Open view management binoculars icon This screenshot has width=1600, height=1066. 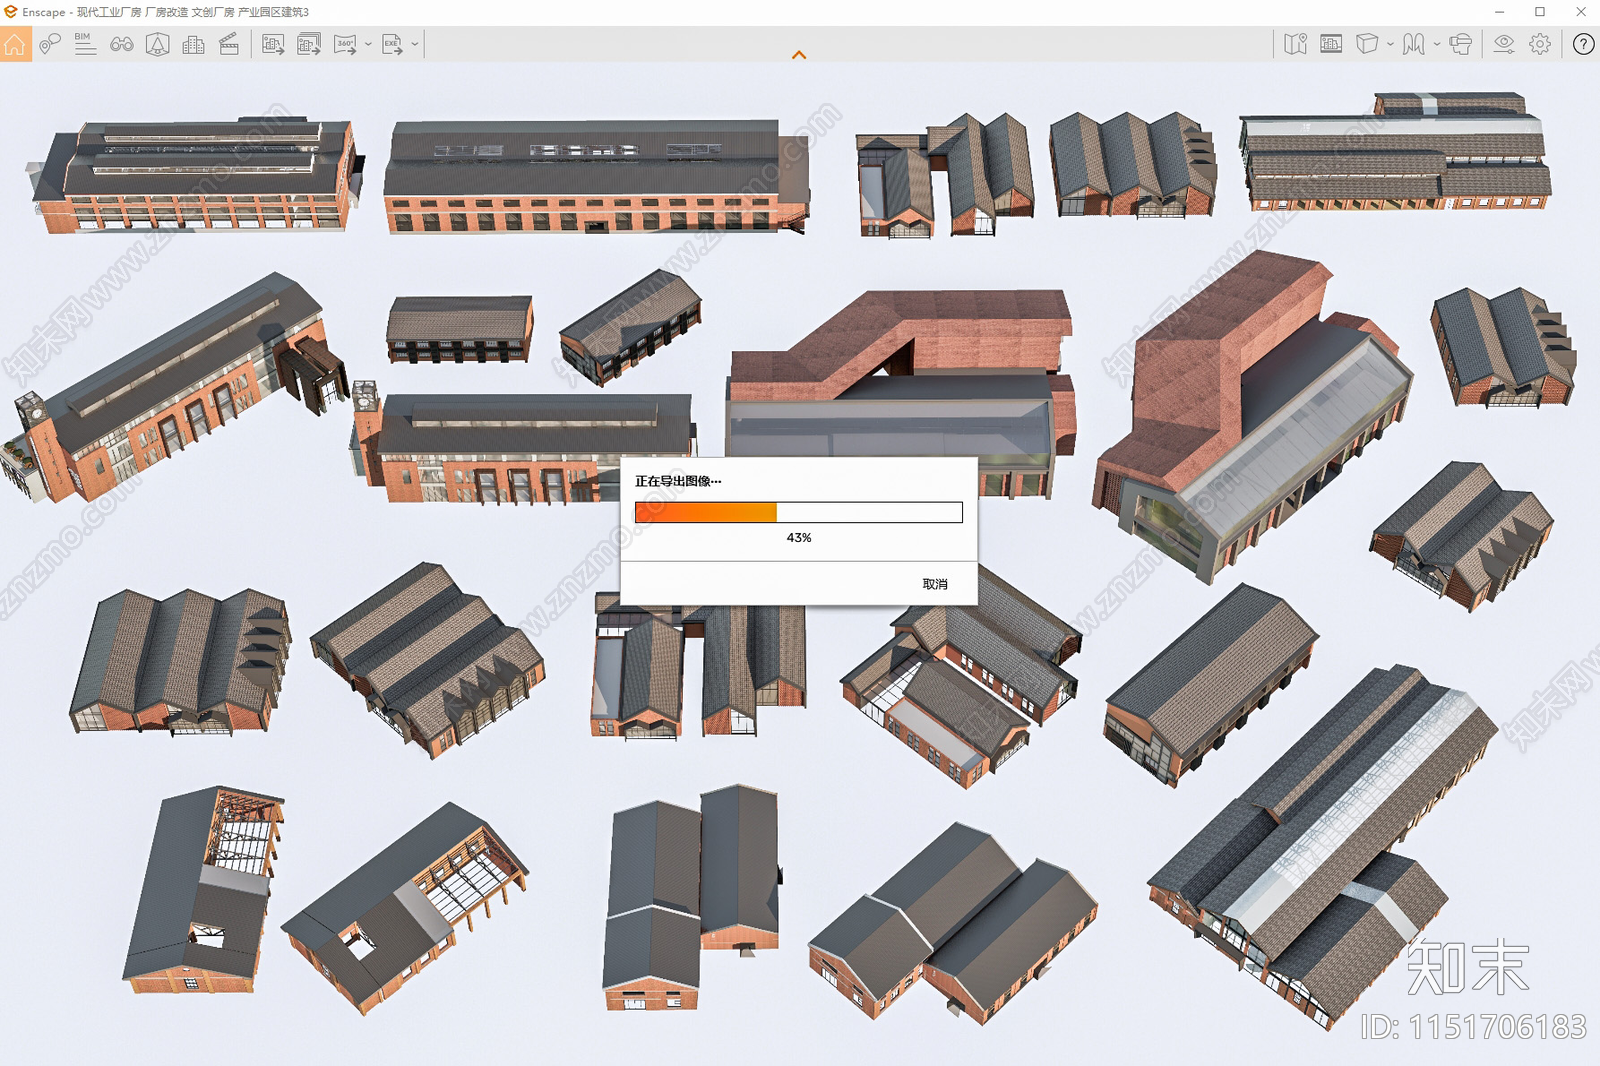coord(122,44)
